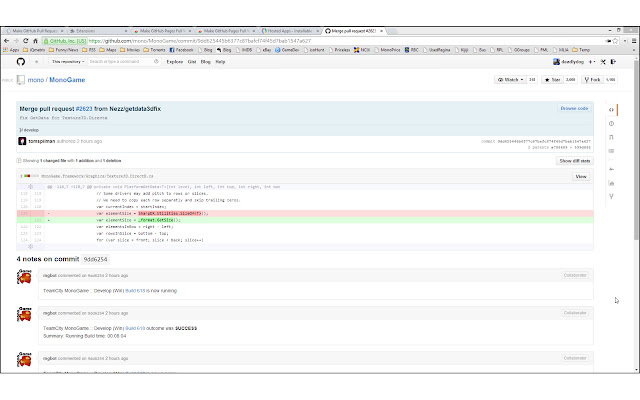Click the sign out icon

tap(613, 62)
